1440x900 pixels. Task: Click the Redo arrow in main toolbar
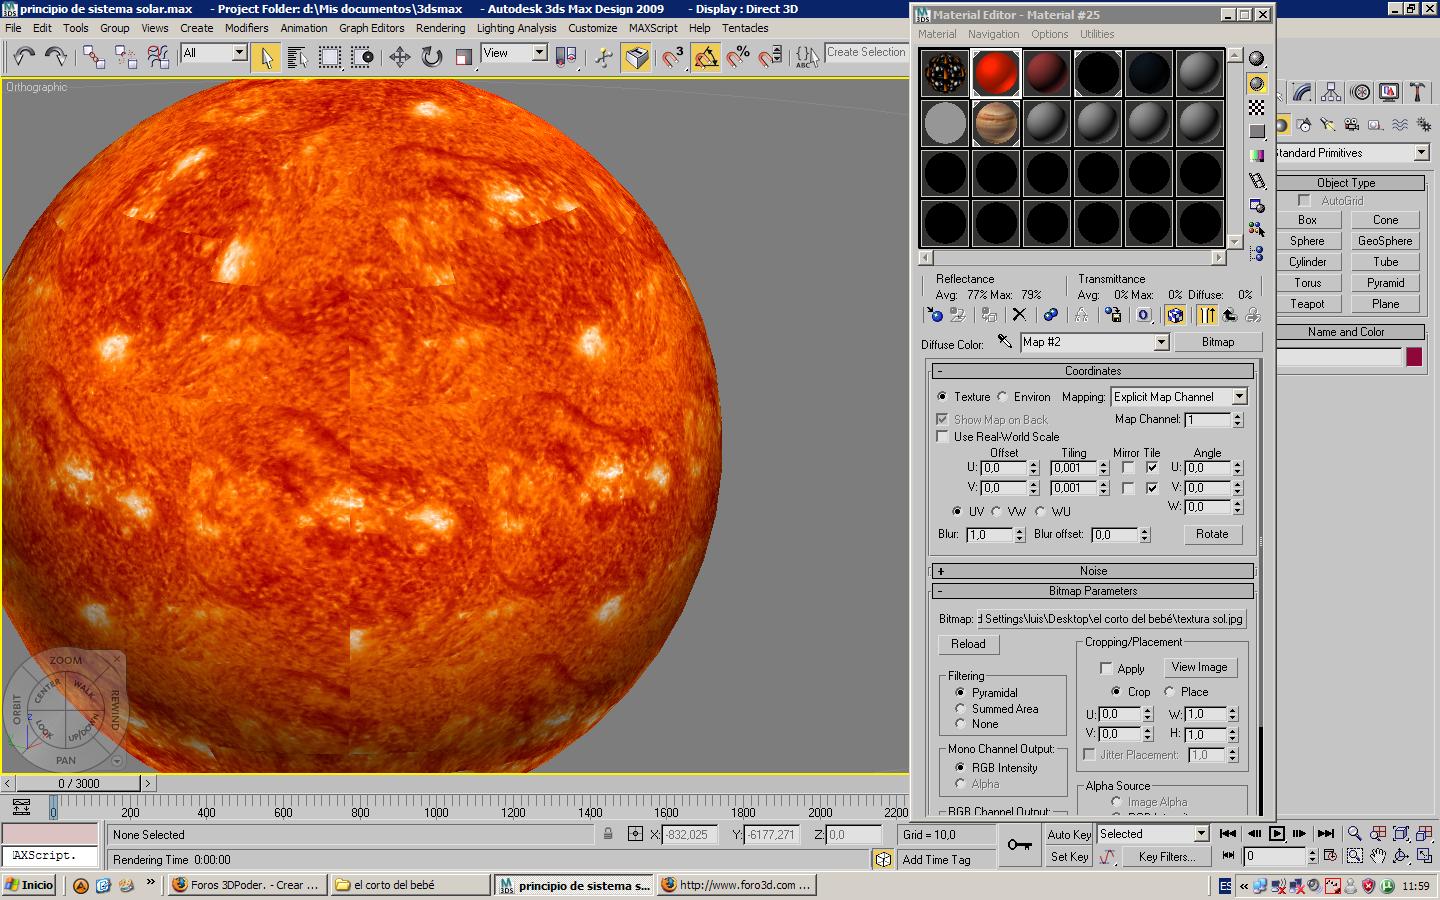click(x=56, y=57)
